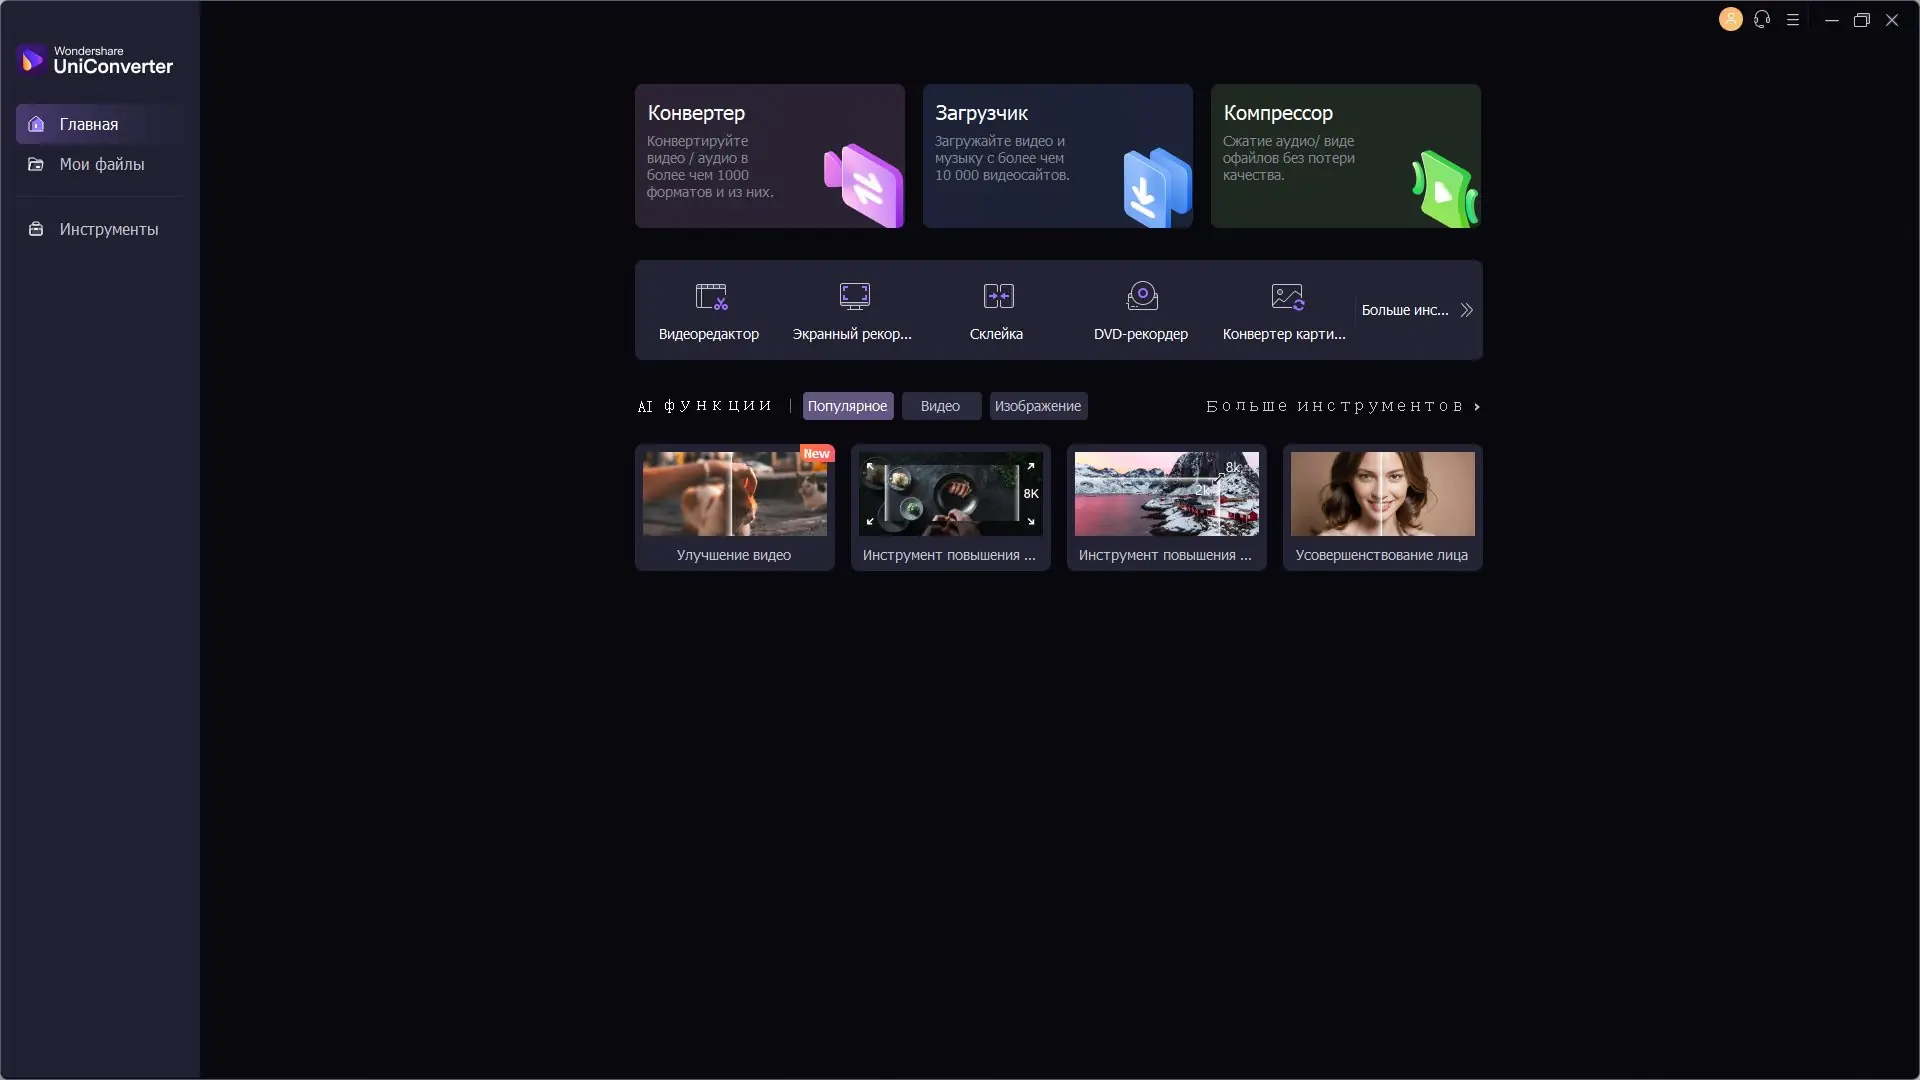Click the Wondershare UniConverter logo
The height and width of the screenshot is (1080, 1920).
point(95,60)
